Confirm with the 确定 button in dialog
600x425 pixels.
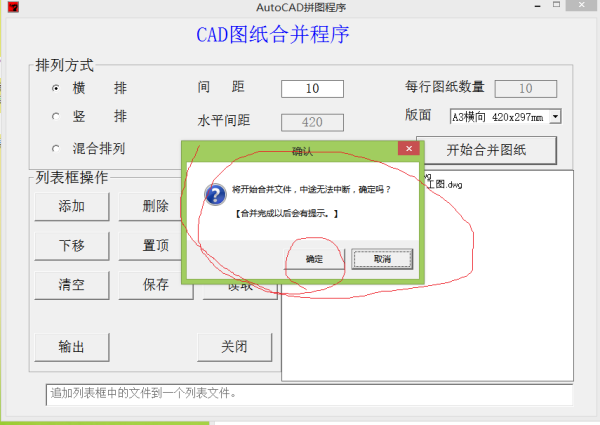[x=315, y=259]
